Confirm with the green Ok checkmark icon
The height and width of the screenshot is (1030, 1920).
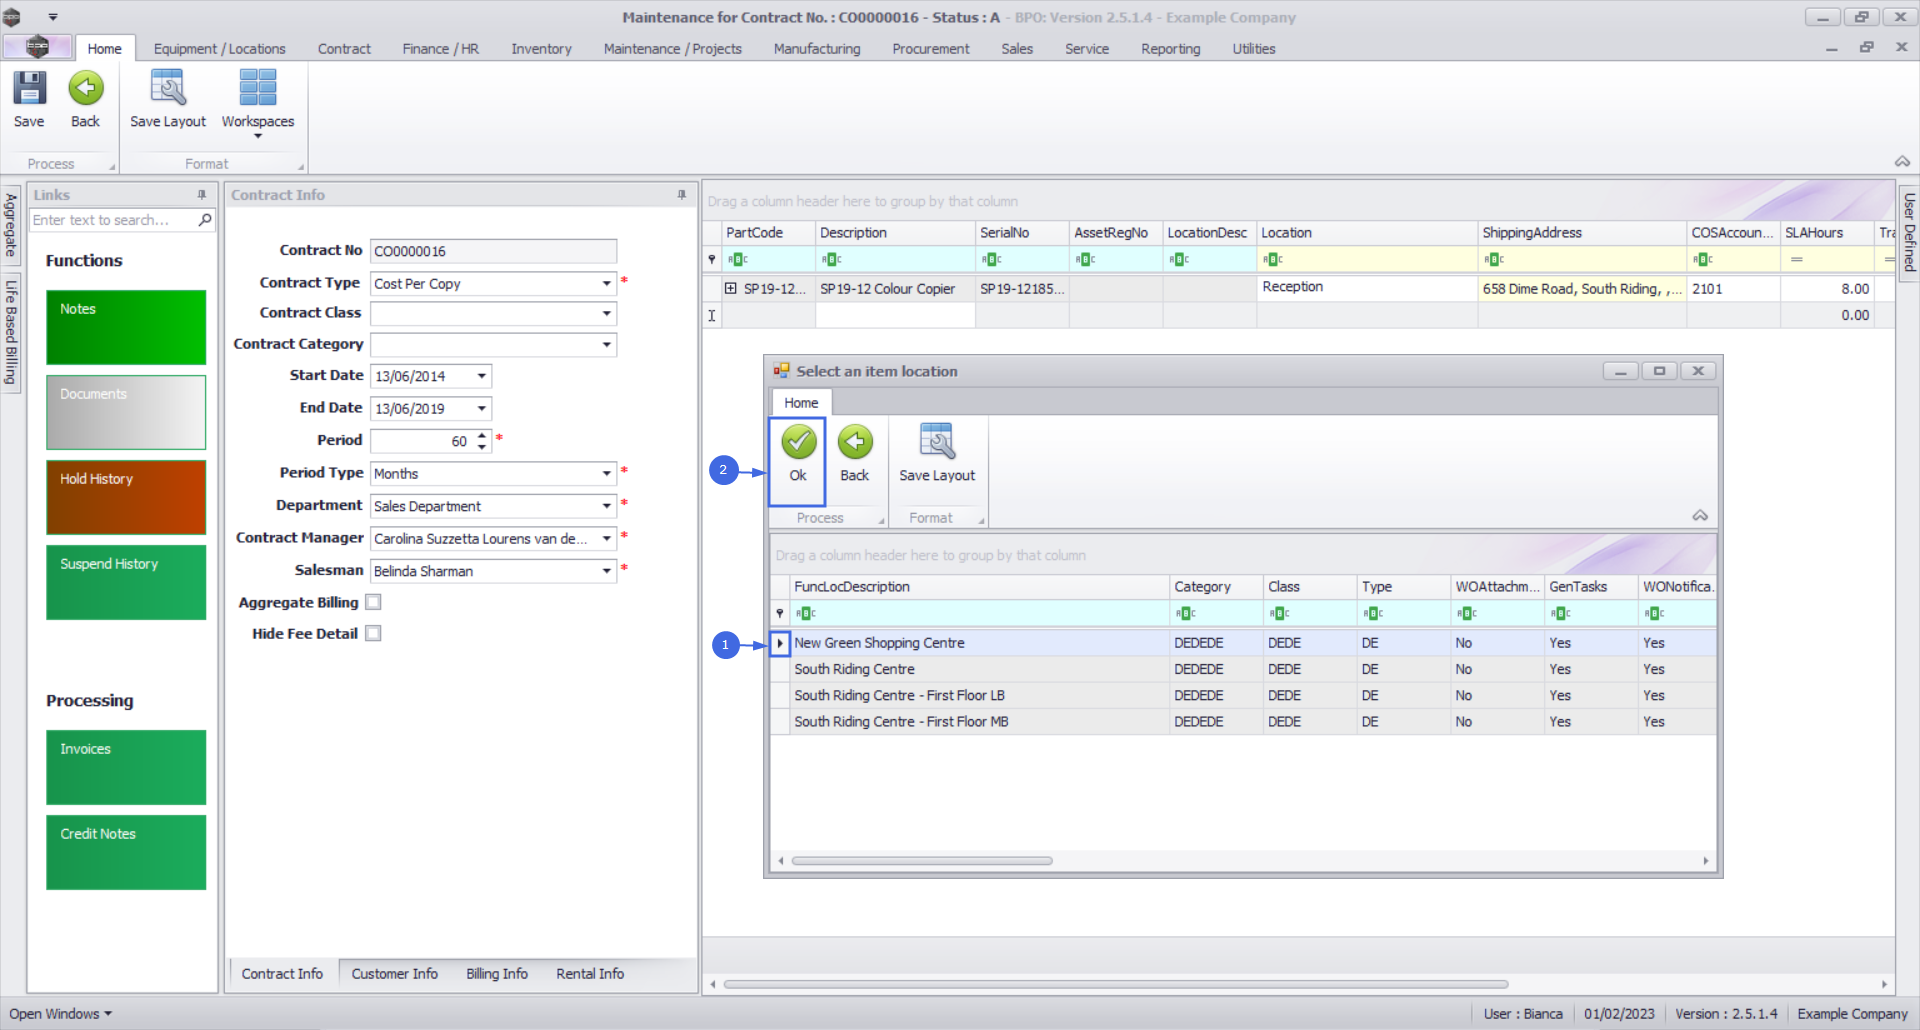798,443
